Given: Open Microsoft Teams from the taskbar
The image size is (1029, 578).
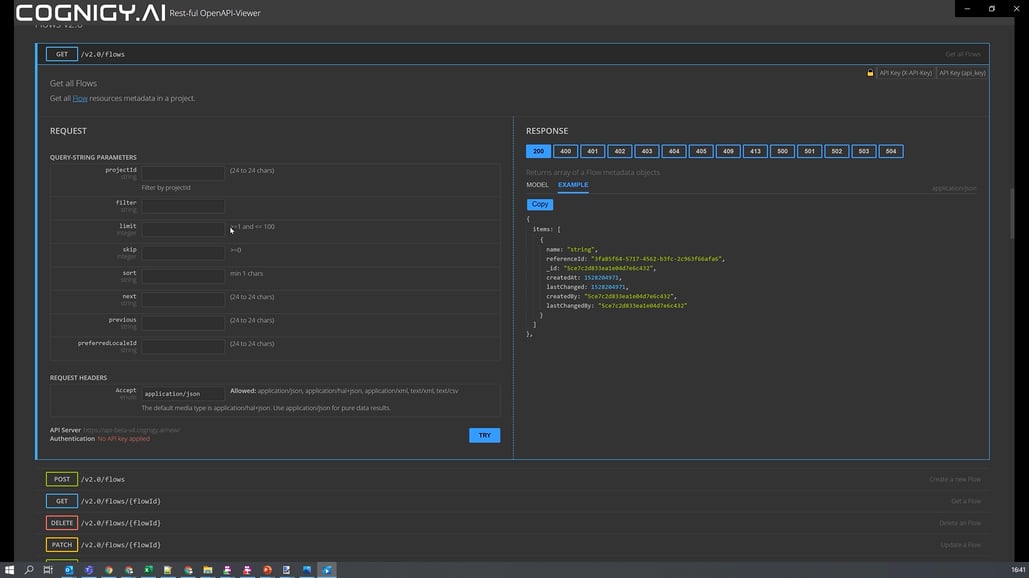Looking at the screenshot, I should tap(89, 570).
